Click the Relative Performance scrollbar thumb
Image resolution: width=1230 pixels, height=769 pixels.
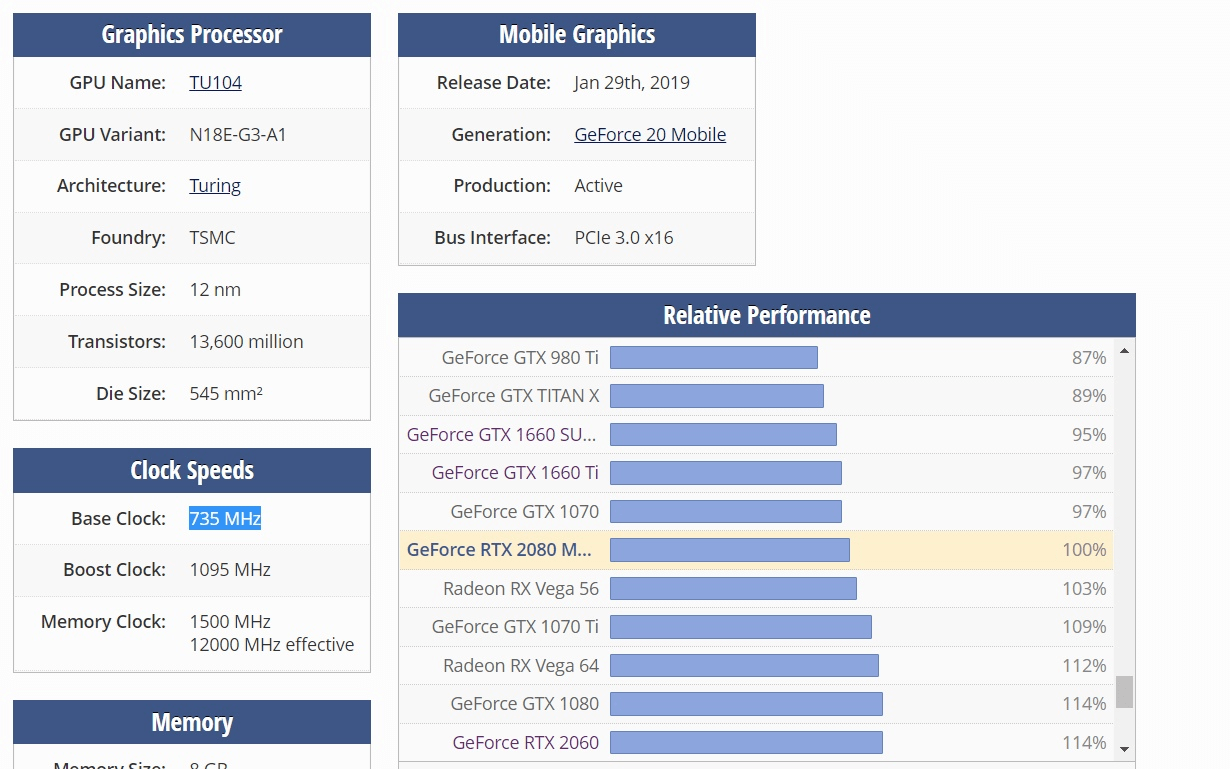pos(1124,691)
